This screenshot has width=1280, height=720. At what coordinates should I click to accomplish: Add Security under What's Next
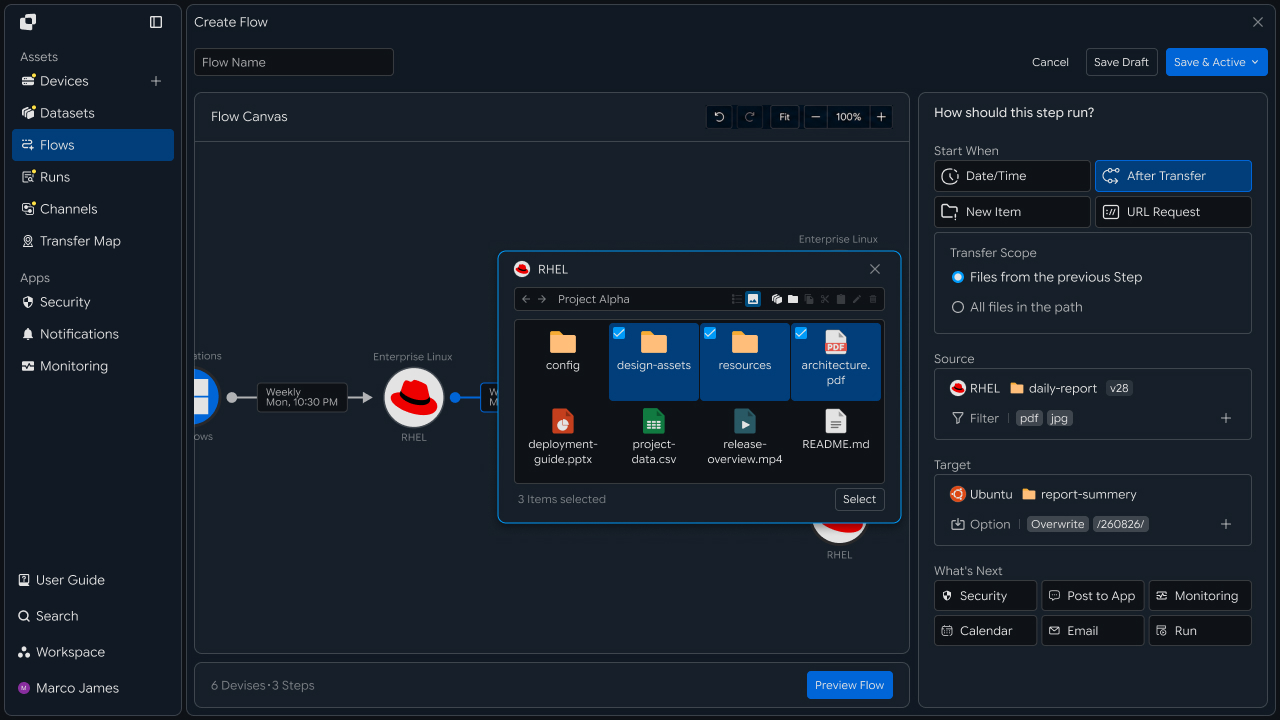pyautogui.click(x=985, y=596)
